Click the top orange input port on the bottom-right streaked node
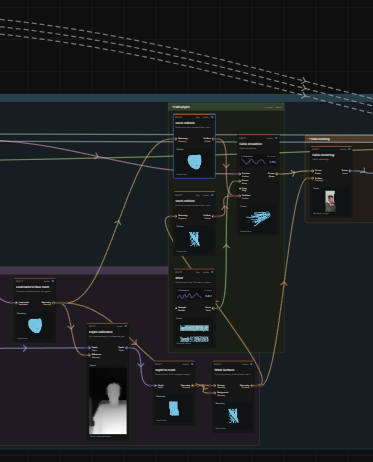The image size is (373, 462). tap(215, 386)
